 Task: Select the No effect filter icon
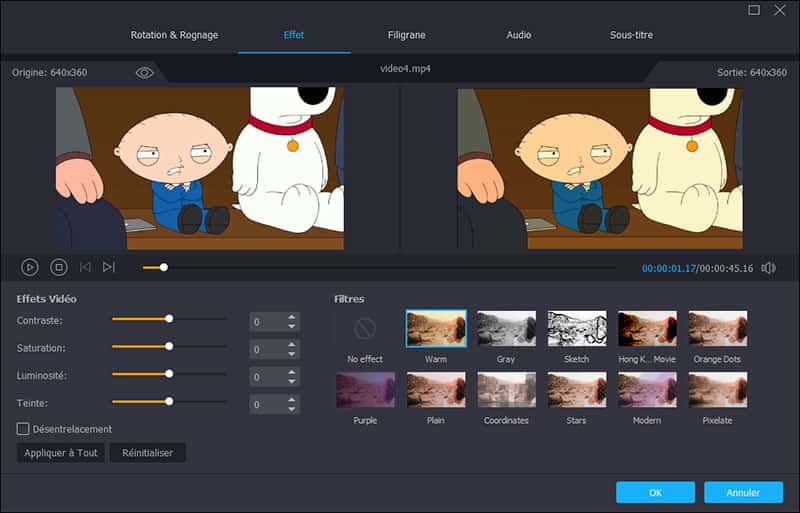click(x=364, y=328)
